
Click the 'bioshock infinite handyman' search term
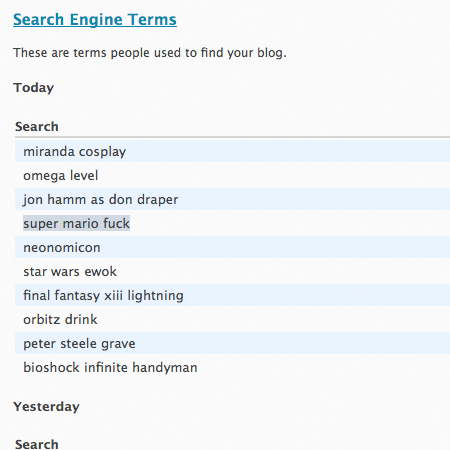point(110,367)
